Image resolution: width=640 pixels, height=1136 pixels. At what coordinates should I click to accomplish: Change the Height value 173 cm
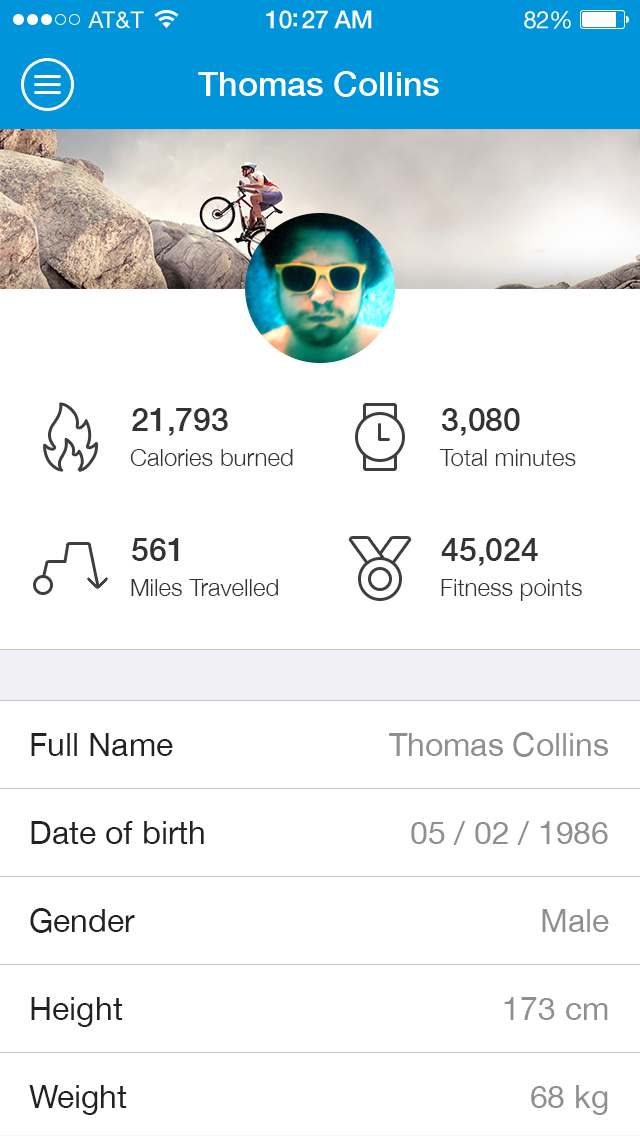pos(555,1009)
